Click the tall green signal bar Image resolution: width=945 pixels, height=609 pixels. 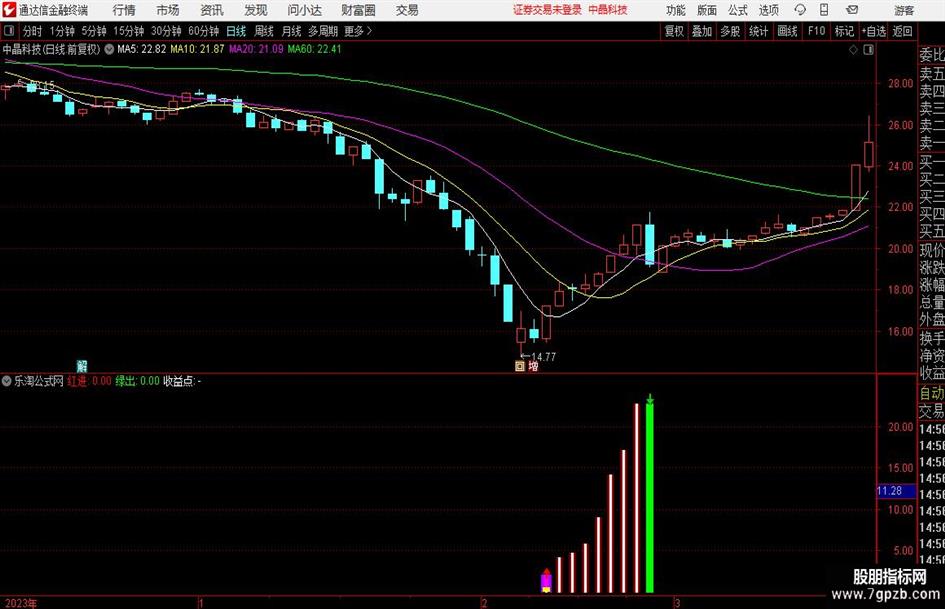[650, 498]
